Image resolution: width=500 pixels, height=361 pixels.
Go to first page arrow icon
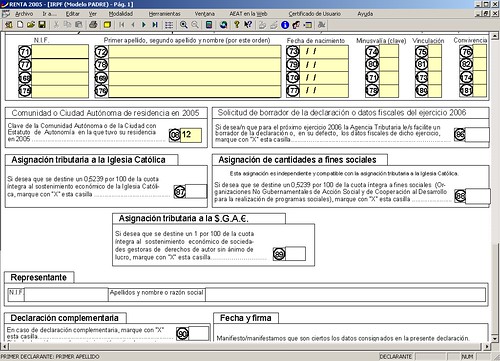122,25
